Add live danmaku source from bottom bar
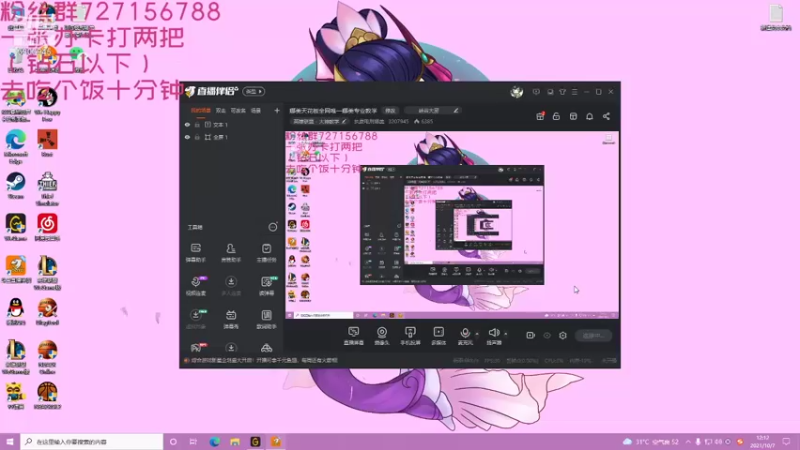 coord(354,336)
